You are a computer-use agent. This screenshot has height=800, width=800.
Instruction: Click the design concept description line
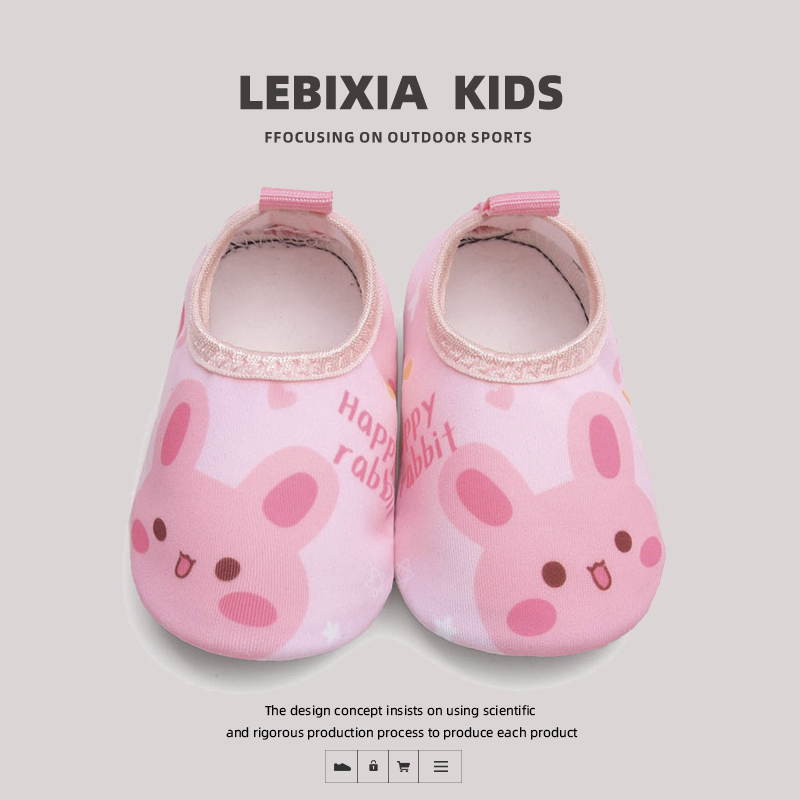(x=400, y=711)
